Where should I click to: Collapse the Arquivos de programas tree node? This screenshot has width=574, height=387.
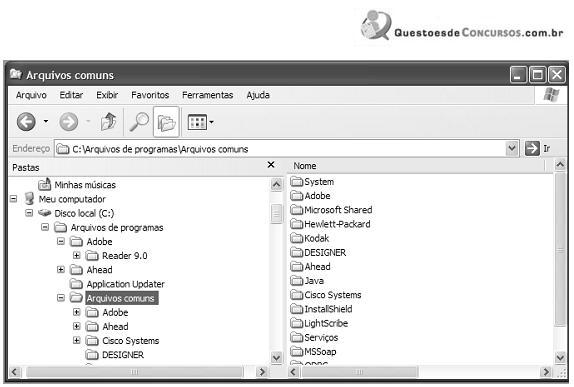point(45,227)
